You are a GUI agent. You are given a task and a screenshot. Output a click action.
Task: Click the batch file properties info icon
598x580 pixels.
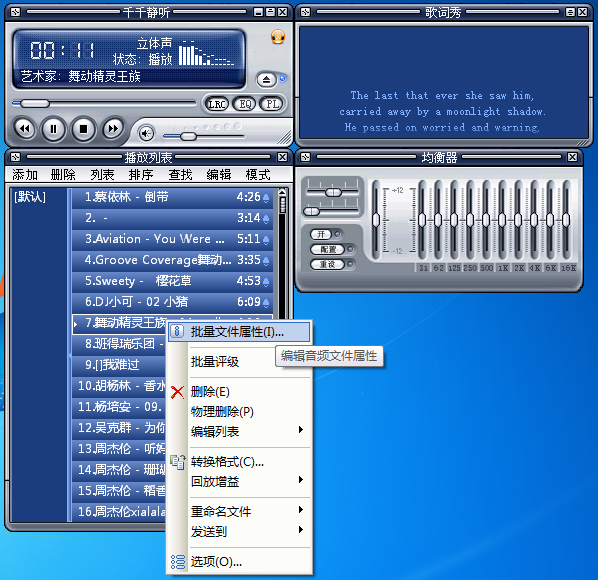(x=177, y=331)
